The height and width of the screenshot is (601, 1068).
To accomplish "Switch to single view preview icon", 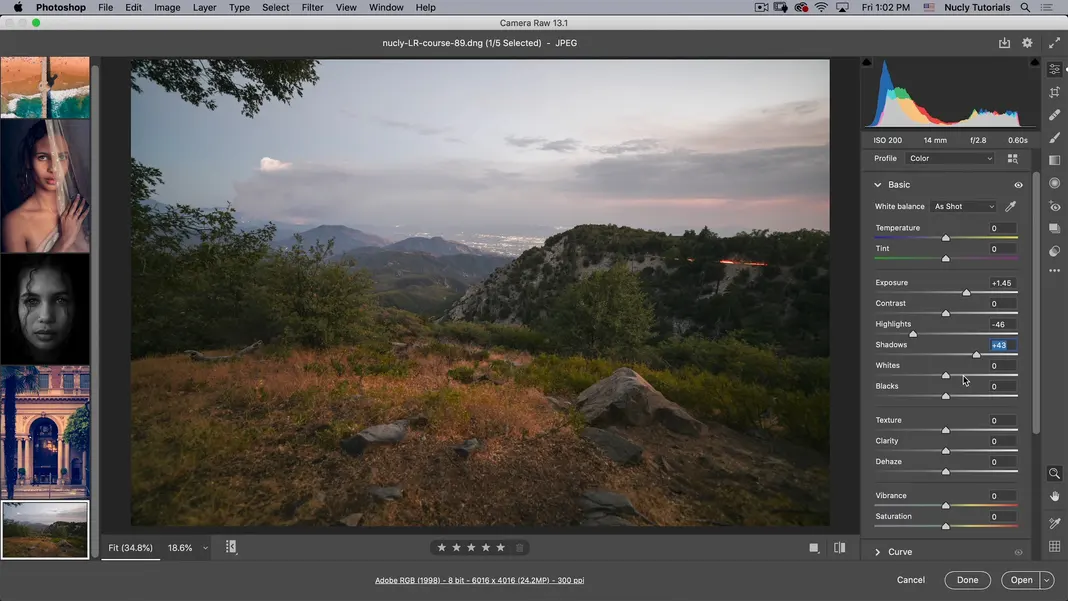I will coord(814,548).
